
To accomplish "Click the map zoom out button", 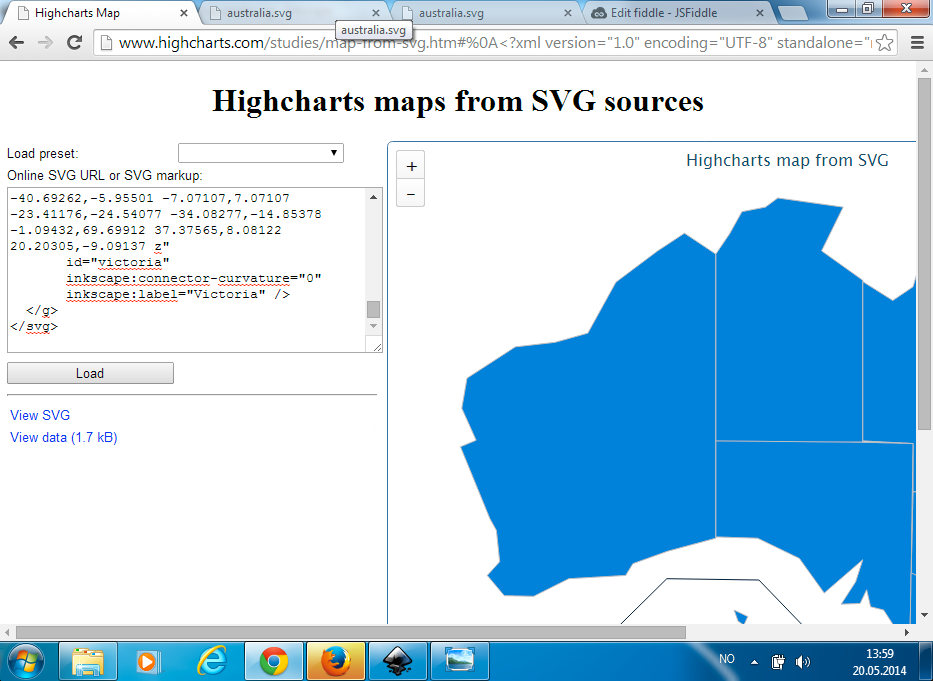I will 410,193.
